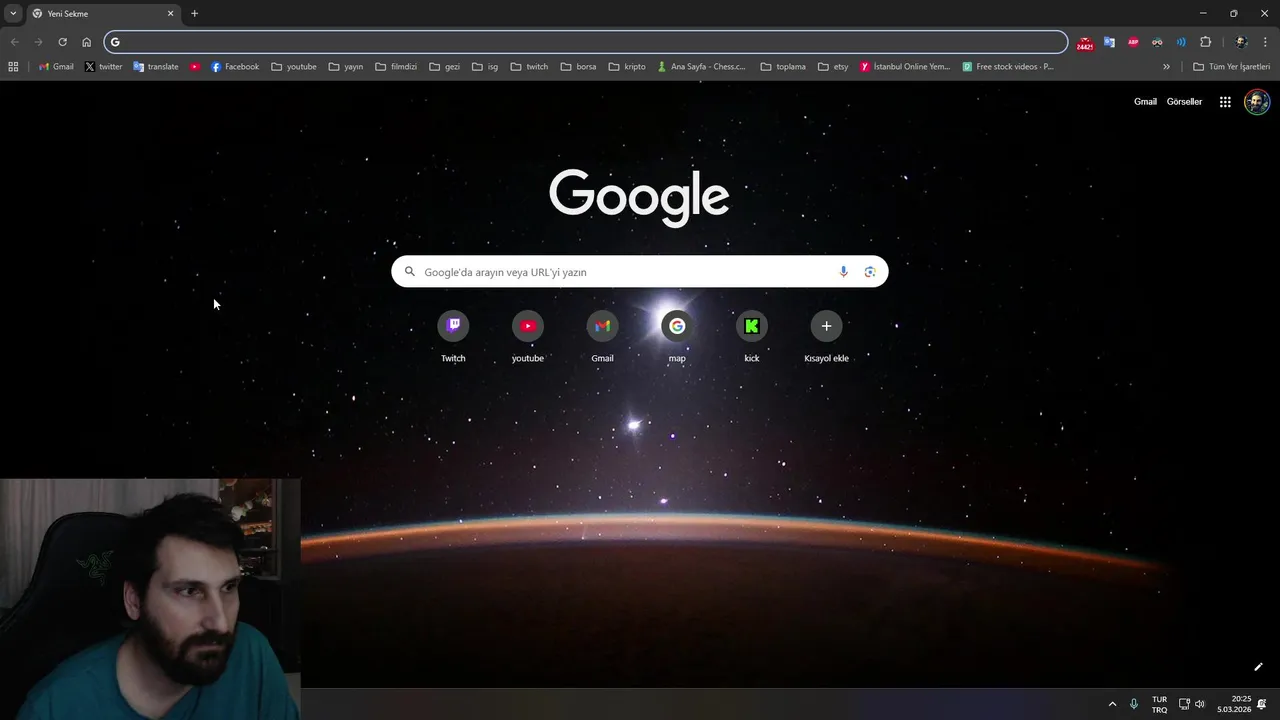Expand the youtube bookmarks folder
Screen dimensions: 1280x720
coord(294,67)
